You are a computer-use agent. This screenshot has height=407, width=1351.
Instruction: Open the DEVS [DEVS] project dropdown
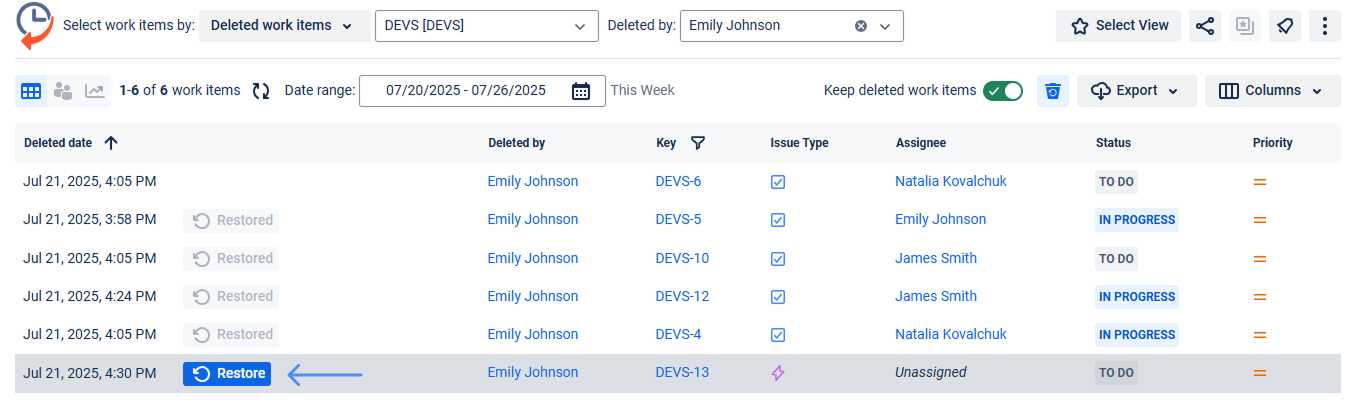click(x=486, y=26)
